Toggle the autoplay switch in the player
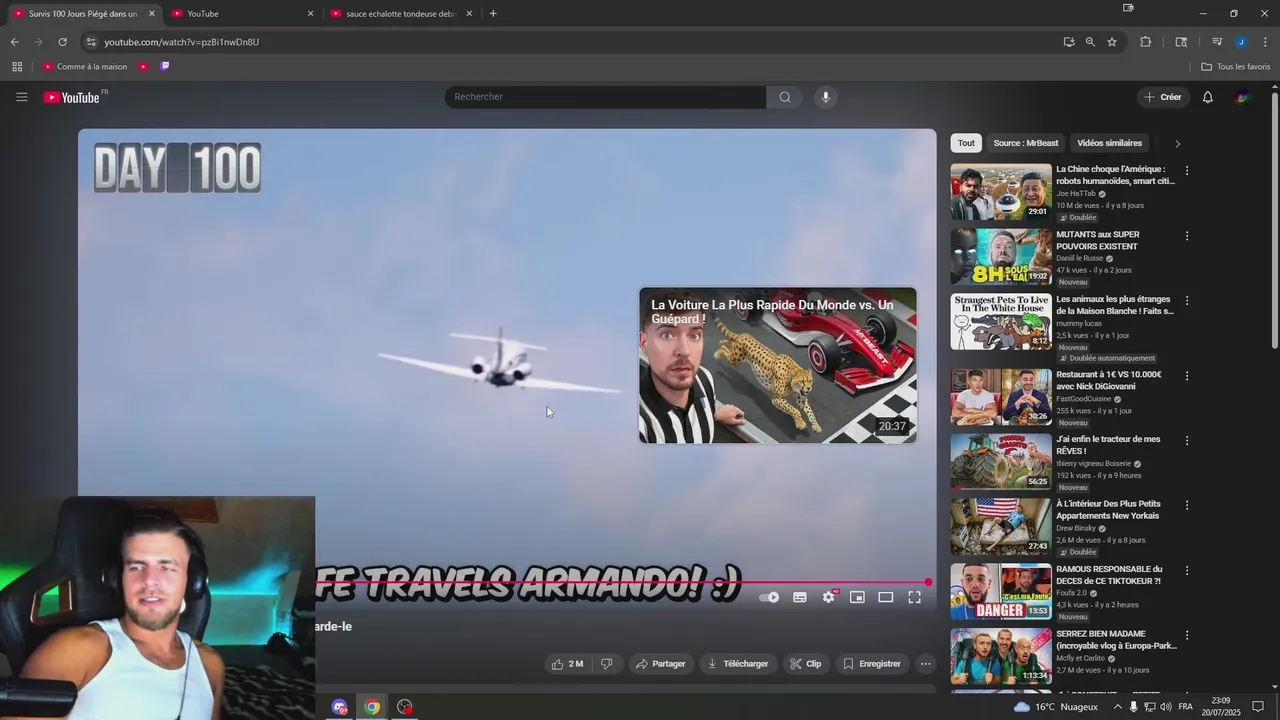1280x720 pixels. point(770,597)
